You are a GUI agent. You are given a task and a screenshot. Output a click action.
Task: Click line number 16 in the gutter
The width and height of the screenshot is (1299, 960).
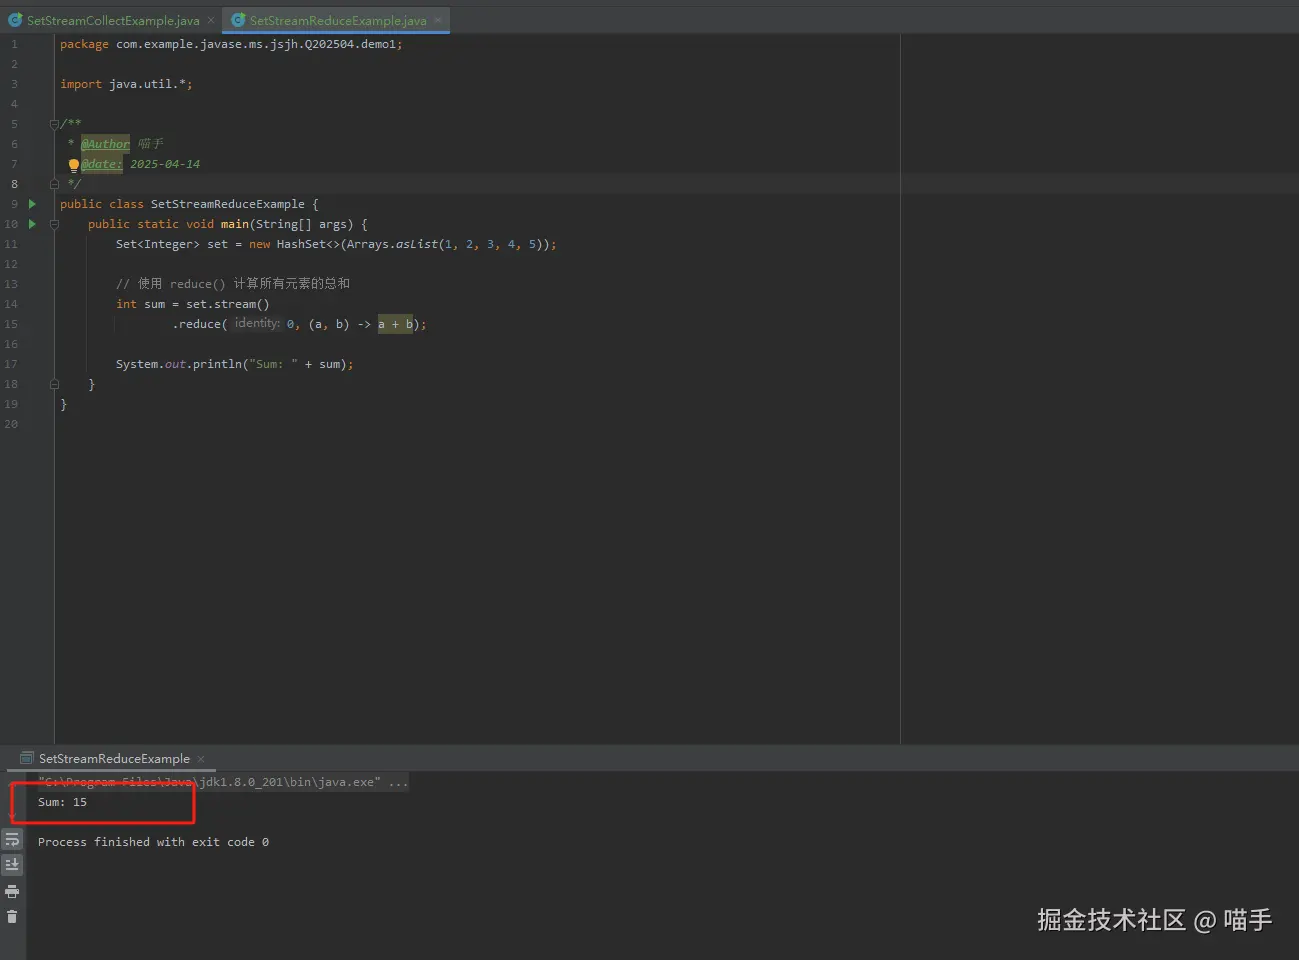[11, 344]
